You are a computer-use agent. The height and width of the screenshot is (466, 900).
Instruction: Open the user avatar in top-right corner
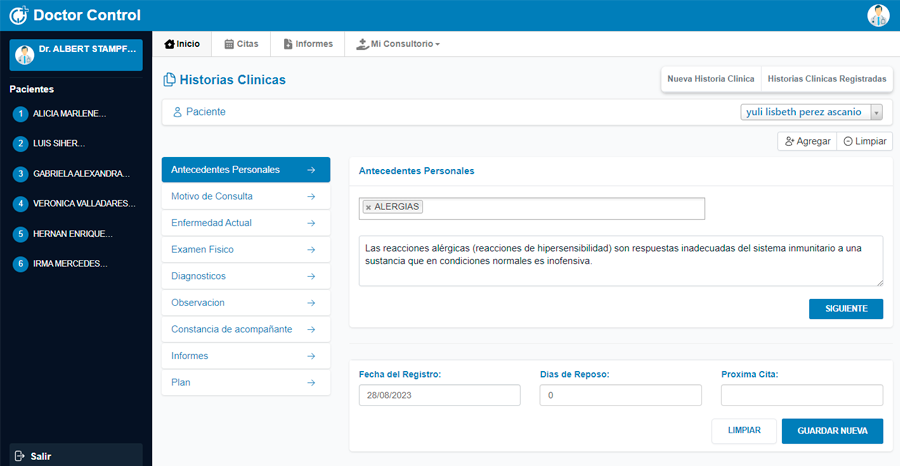[878, 16]
